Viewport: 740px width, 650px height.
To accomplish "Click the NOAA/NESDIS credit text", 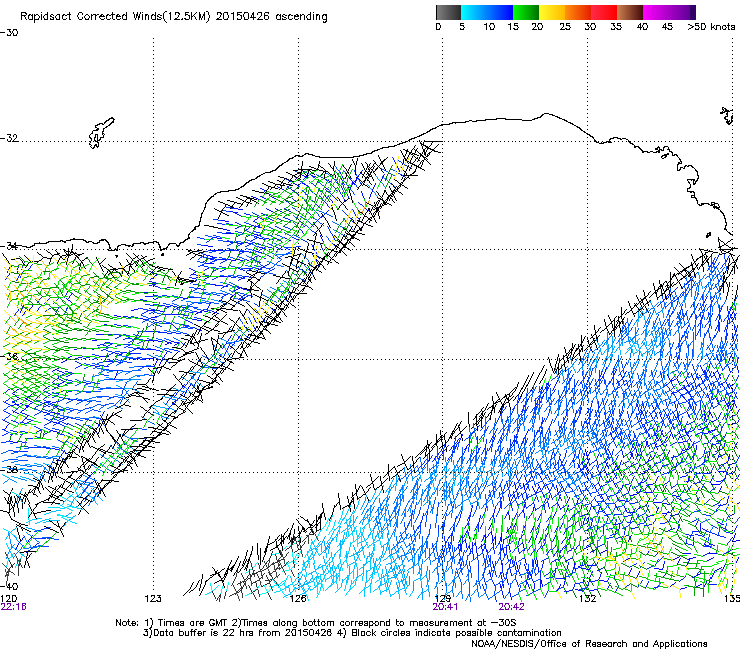I will (x=589, y=644).
